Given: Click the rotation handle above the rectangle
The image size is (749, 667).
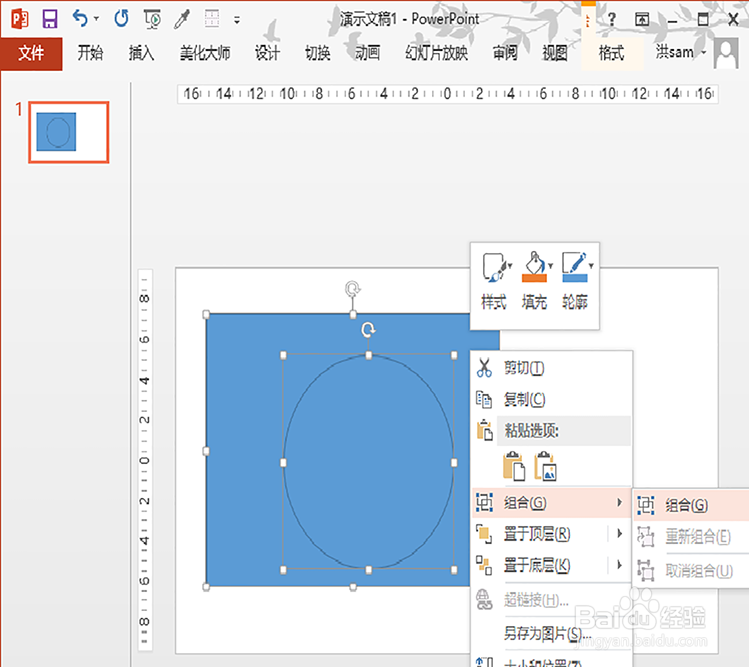Looking at the screenshot, I should pos(353,289).
